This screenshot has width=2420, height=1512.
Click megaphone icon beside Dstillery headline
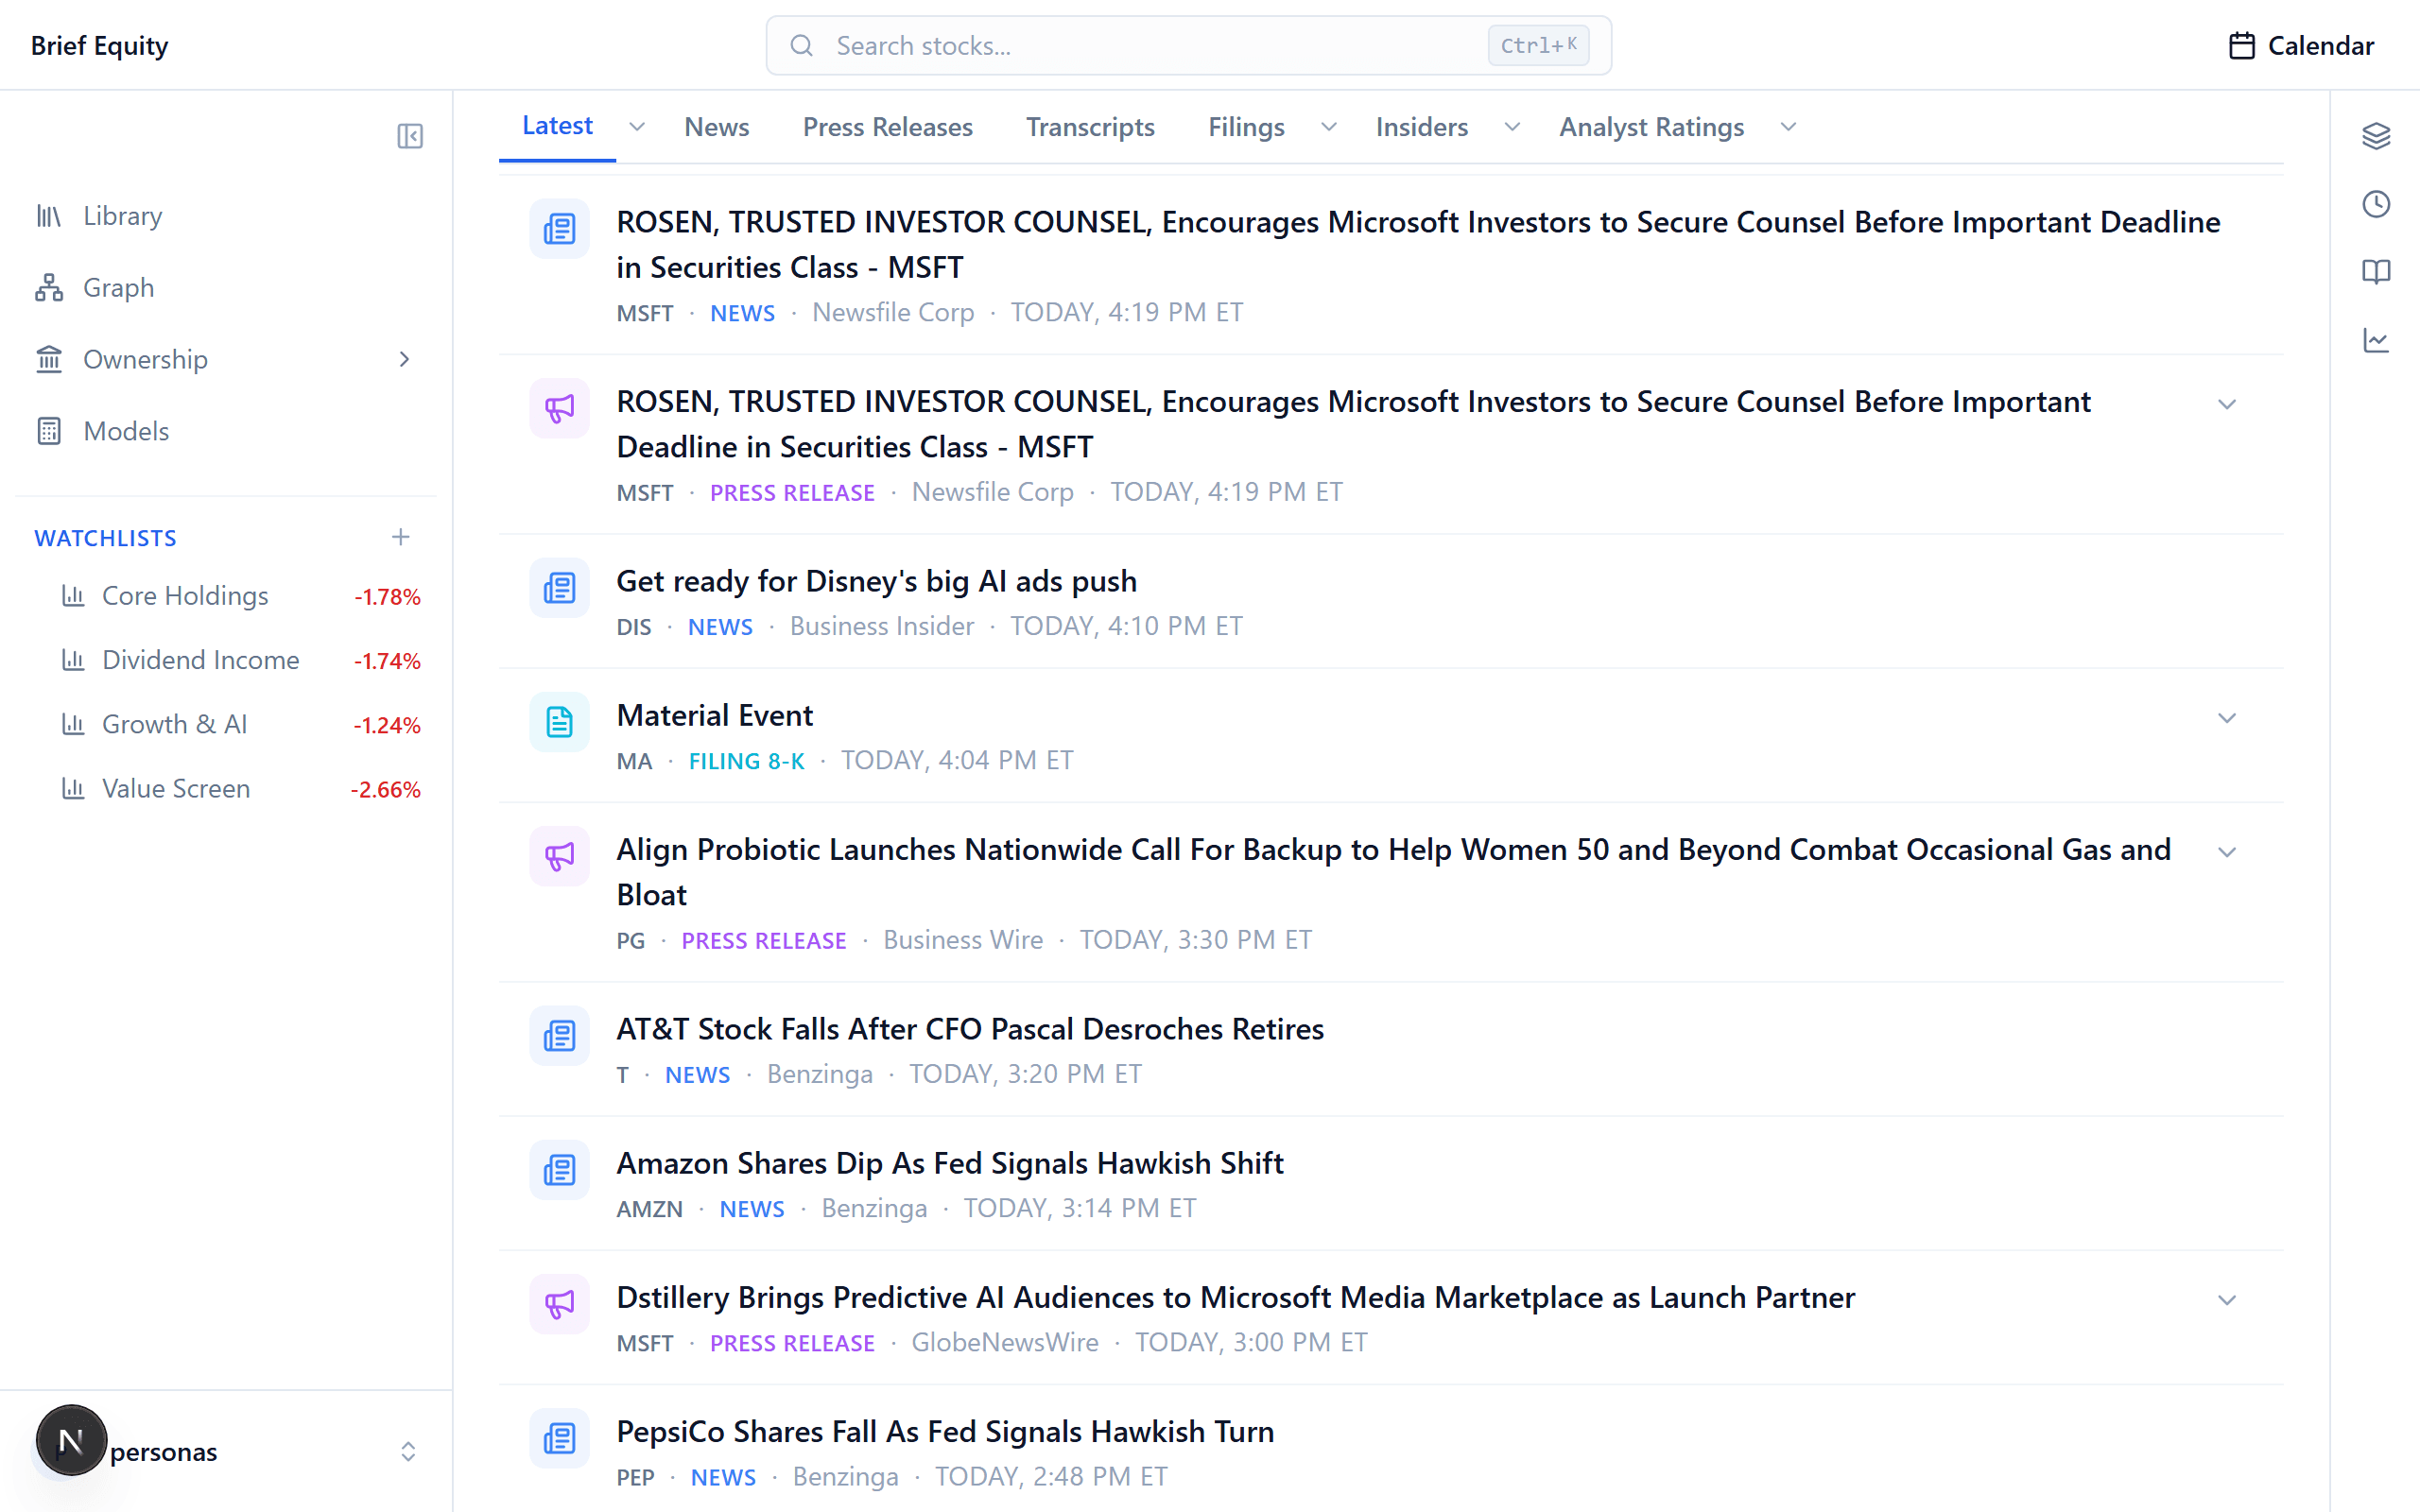(x=559, y=1304)
